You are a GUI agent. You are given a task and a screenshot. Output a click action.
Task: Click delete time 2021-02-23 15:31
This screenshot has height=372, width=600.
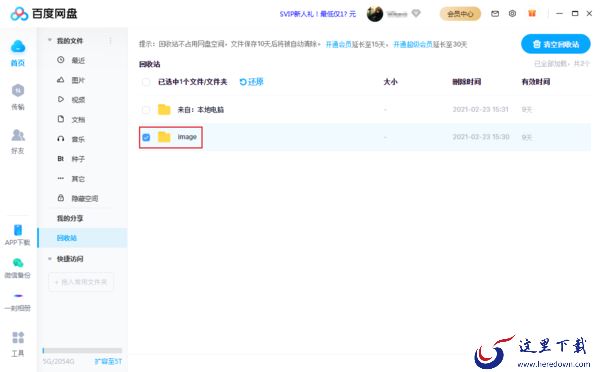(x=481, y=109)
